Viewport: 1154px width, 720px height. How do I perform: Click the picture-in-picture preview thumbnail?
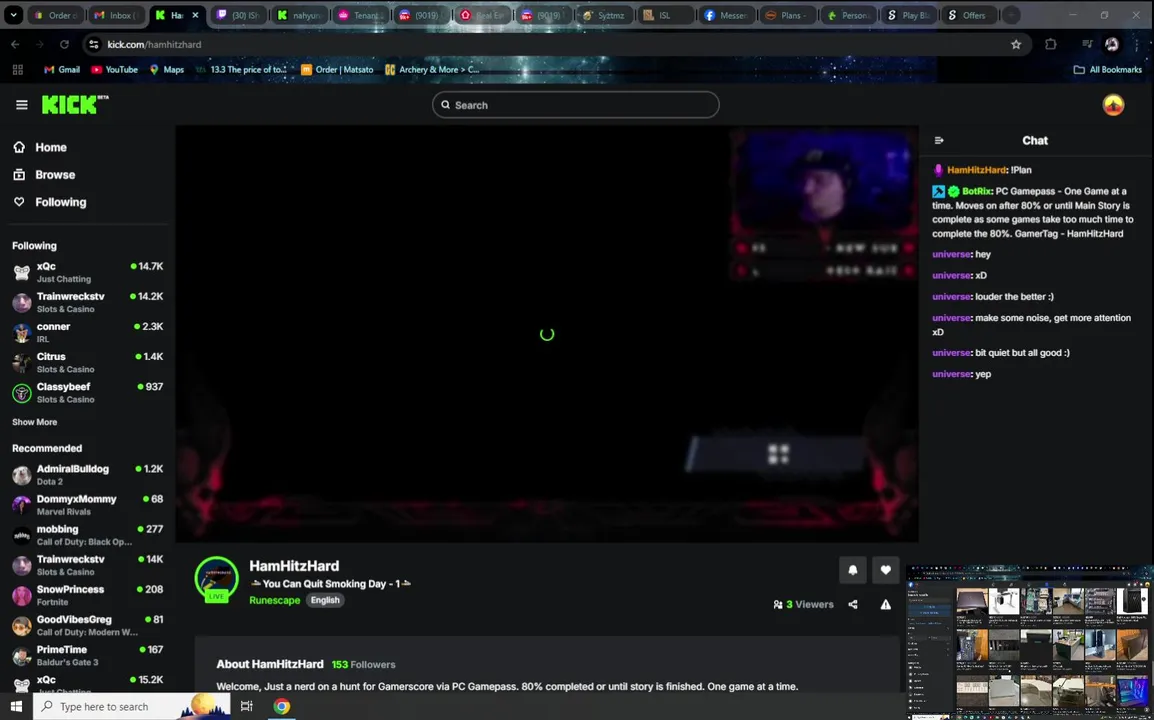pos(1030,642)
